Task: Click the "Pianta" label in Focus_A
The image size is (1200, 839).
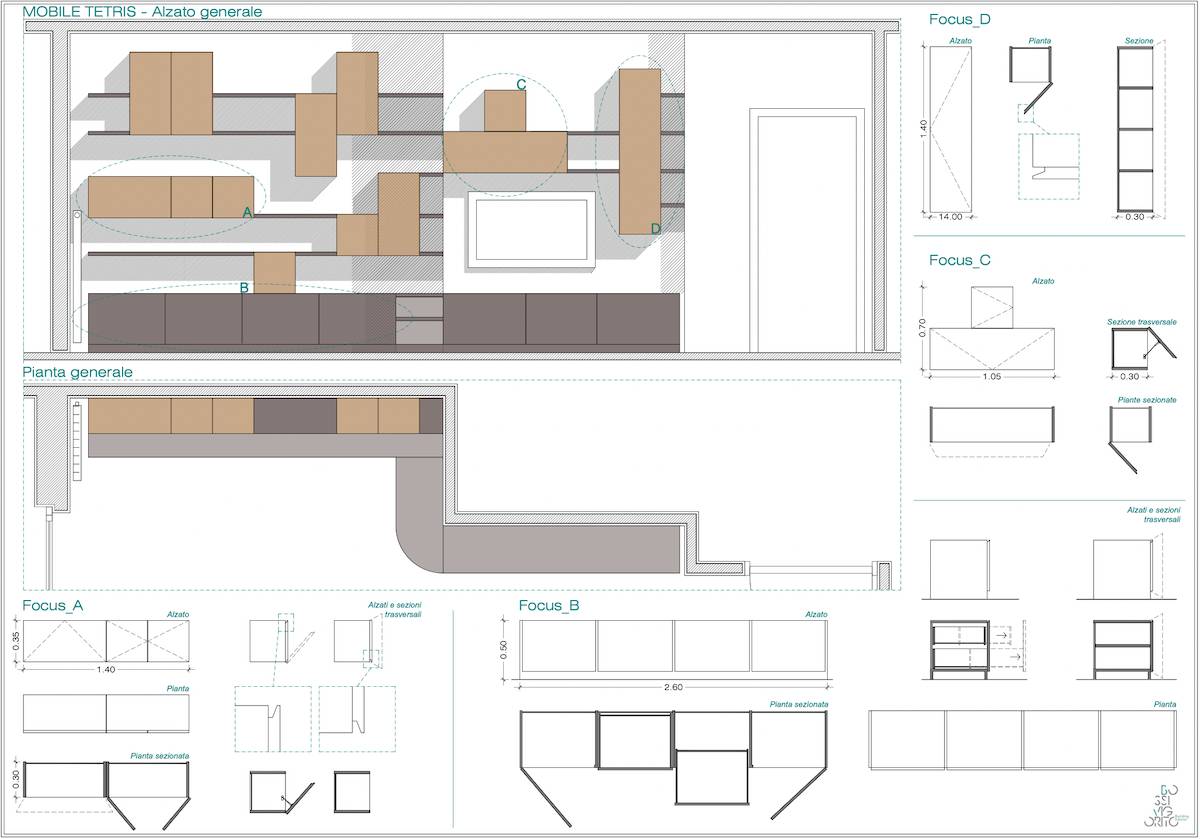Action: click(x=178, y=689)
